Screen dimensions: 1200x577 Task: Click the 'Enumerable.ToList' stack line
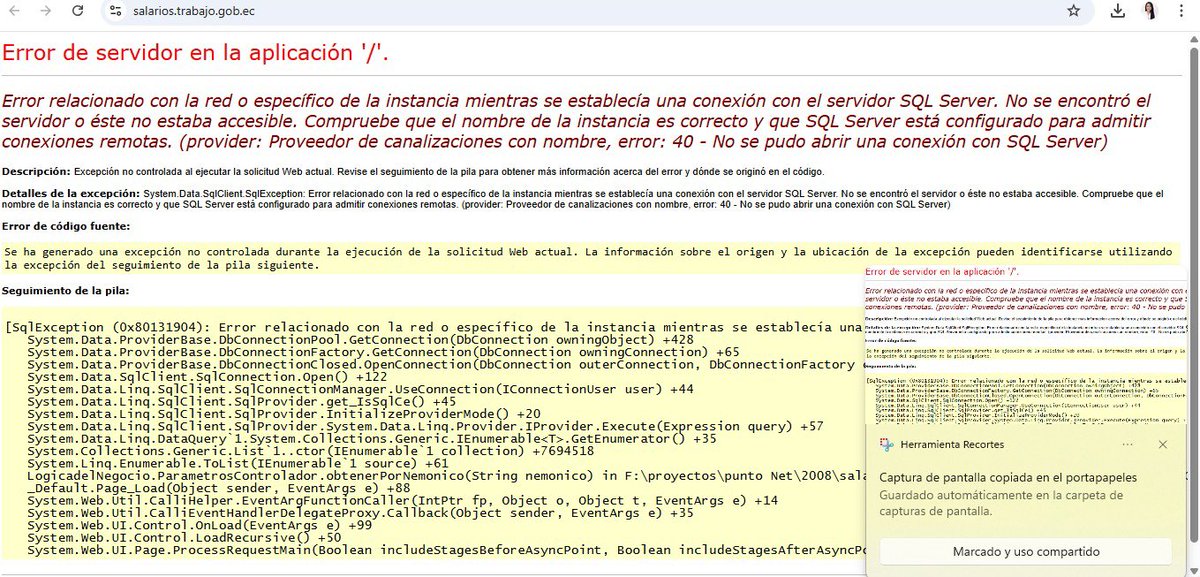click(238, 463)
